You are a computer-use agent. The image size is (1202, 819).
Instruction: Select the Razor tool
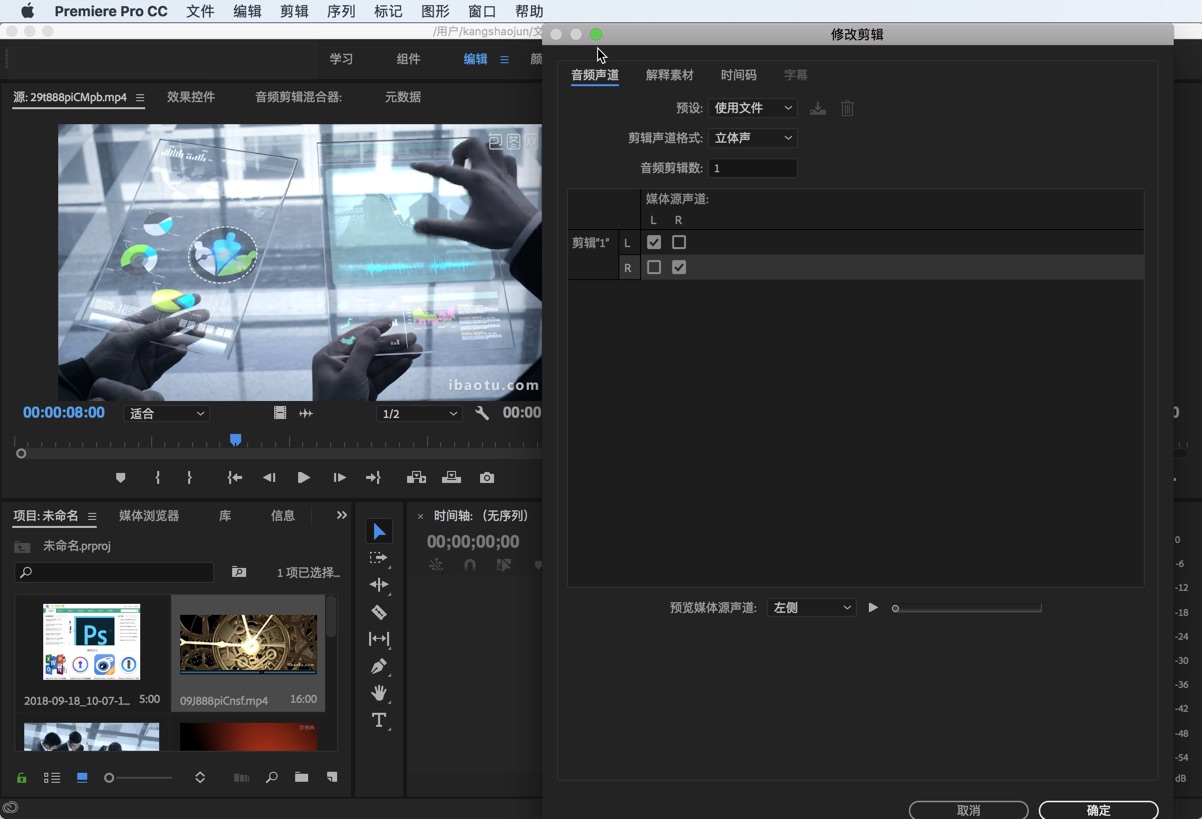pos(378,612)
